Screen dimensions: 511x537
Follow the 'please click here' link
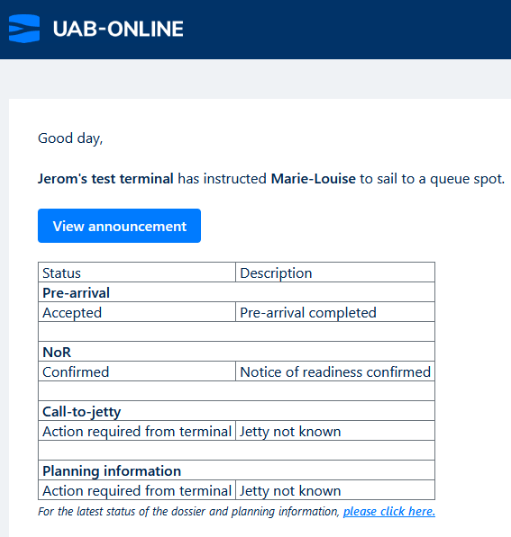pos(389,511)
